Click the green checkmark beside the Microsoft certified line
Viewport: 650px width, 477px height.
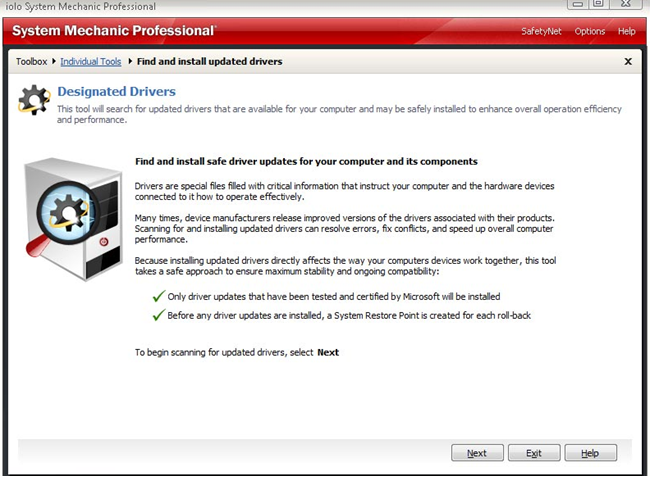(159, 296)
